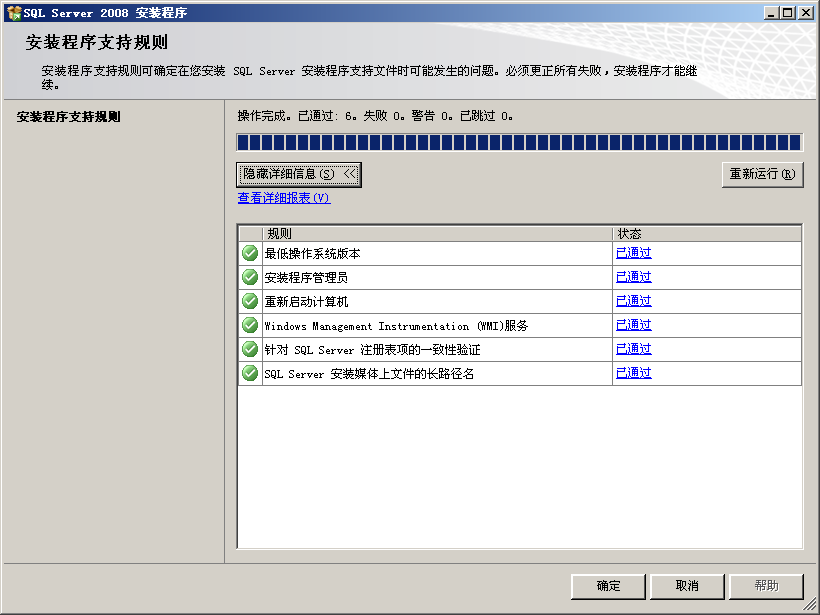The height and width of the screenshot is (615, 820).
Task: Maximize the SQL Server 2008 setup window
Action: point(788,13)
